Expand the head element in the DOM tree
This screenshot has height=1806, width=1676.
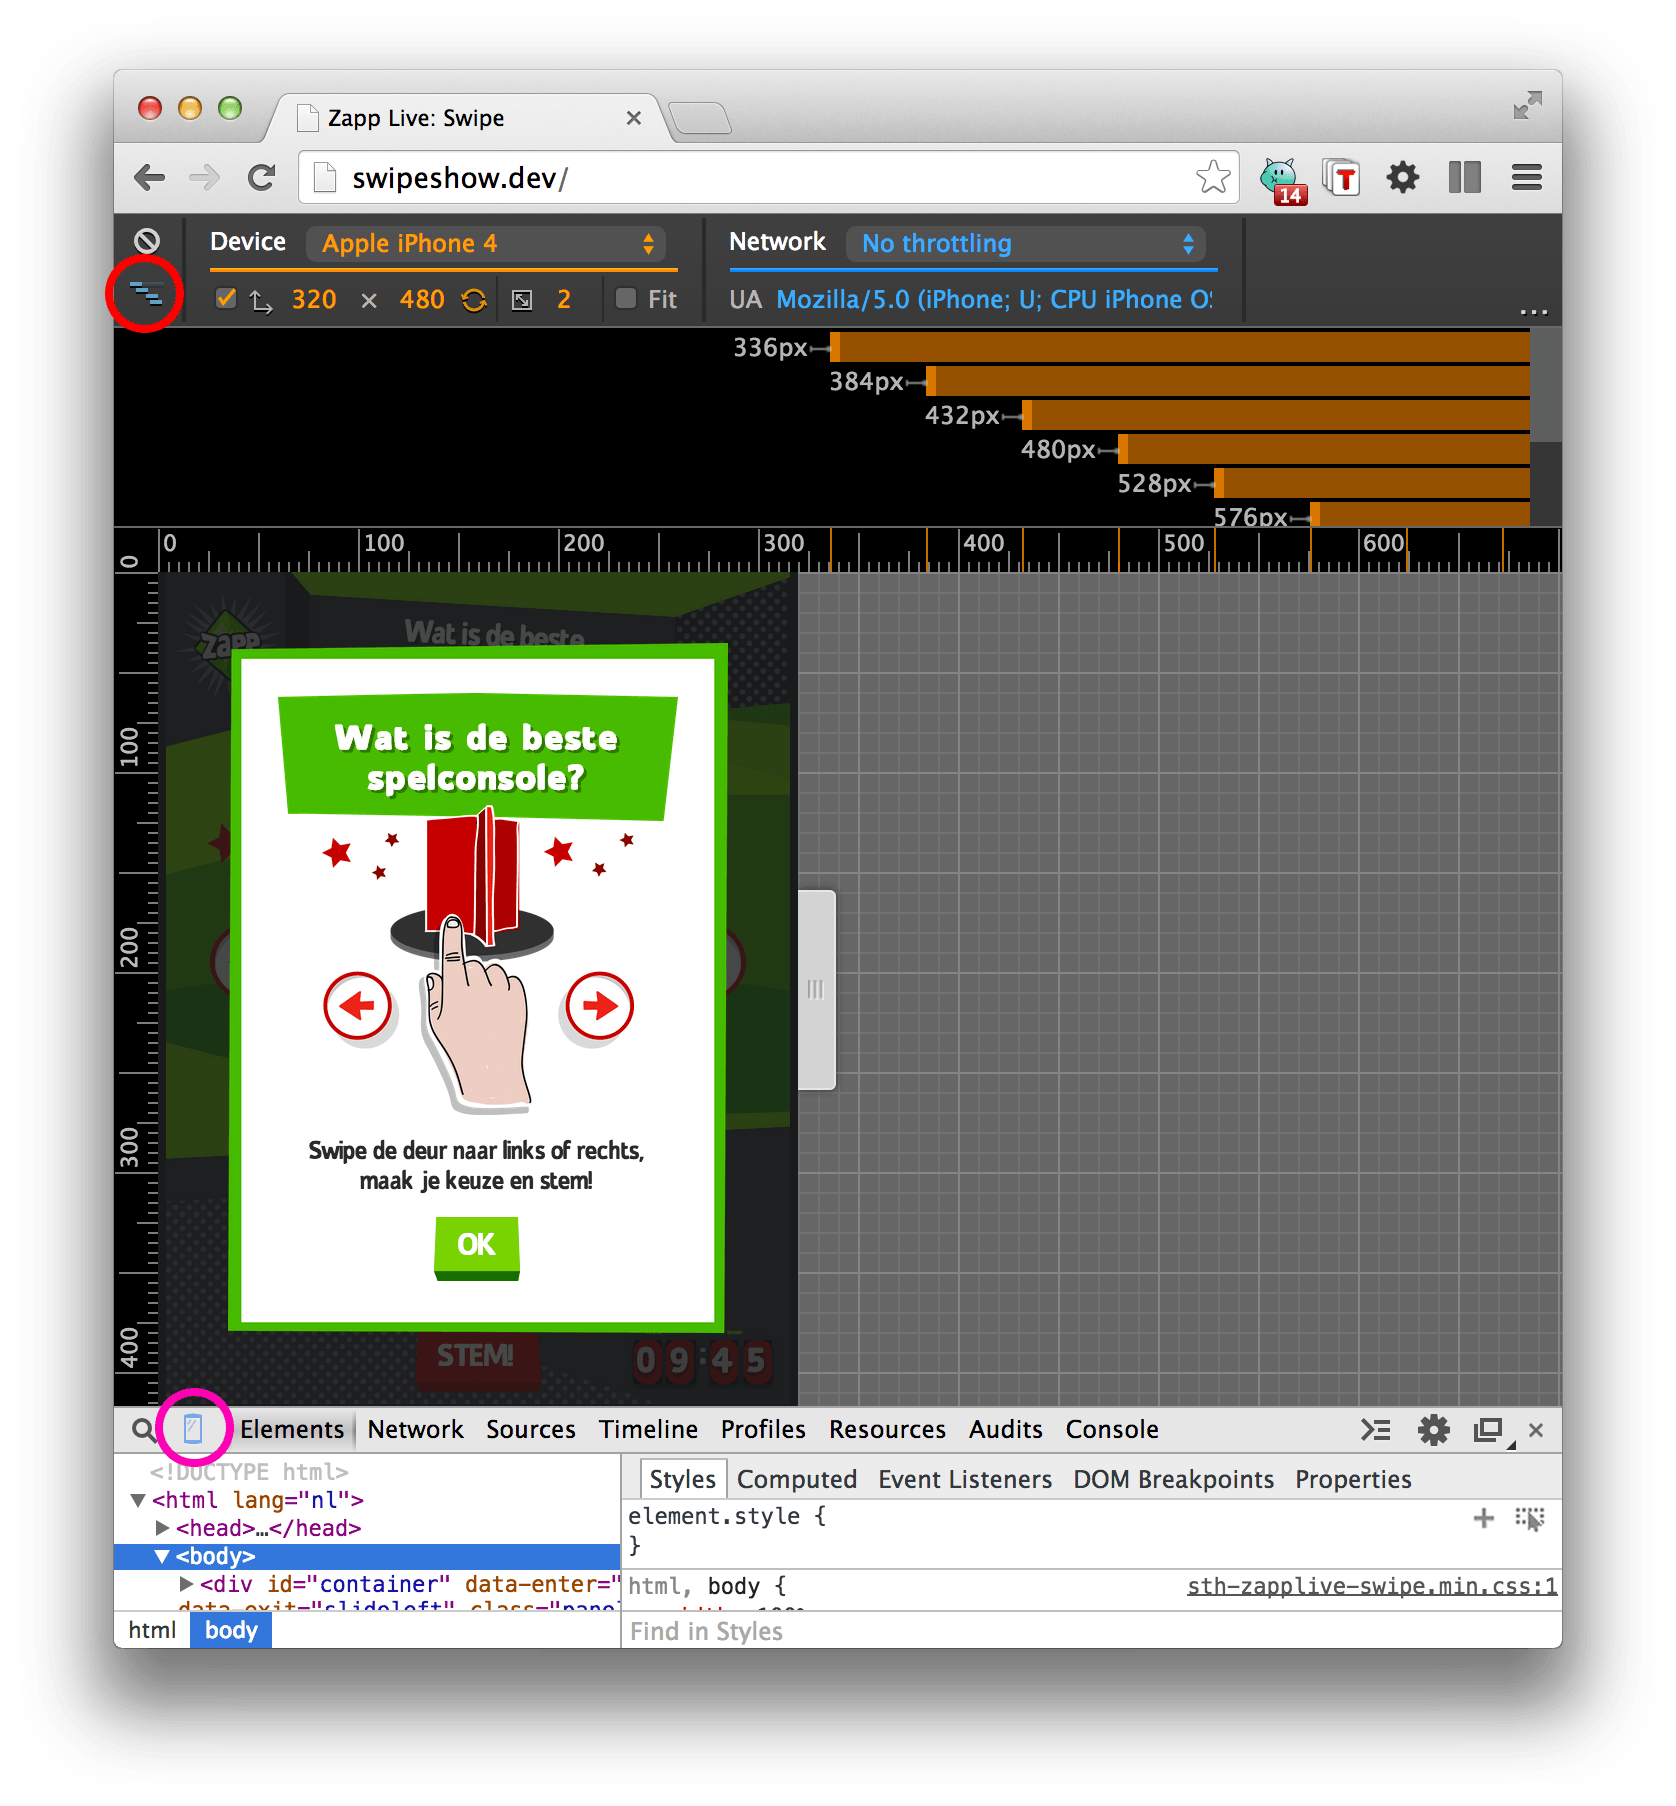pos(163,1528)
